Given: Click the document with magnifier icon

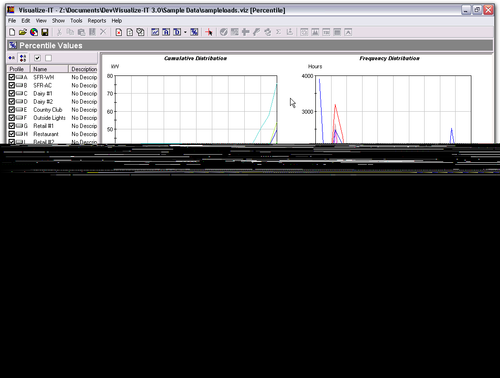Looking at the screenshot, I should pyautogui.click(x=140, y=32).
